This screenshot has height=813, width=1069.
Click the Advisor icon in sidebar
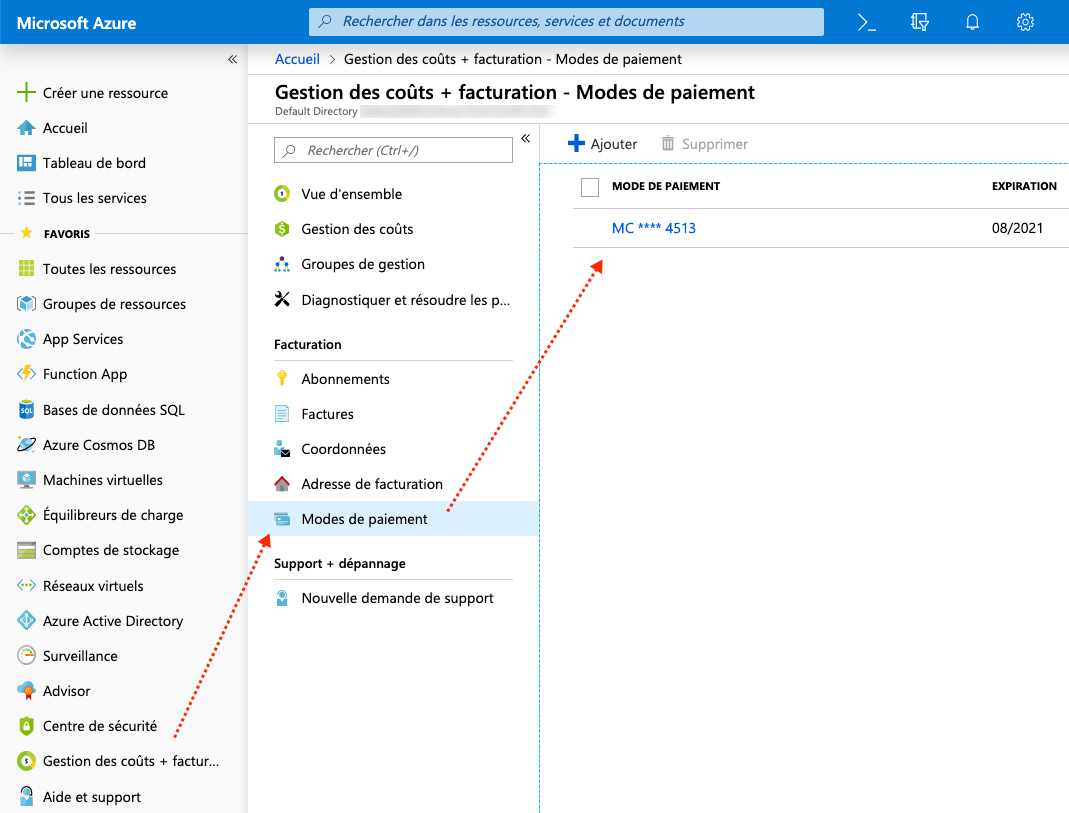pos(26,690)
